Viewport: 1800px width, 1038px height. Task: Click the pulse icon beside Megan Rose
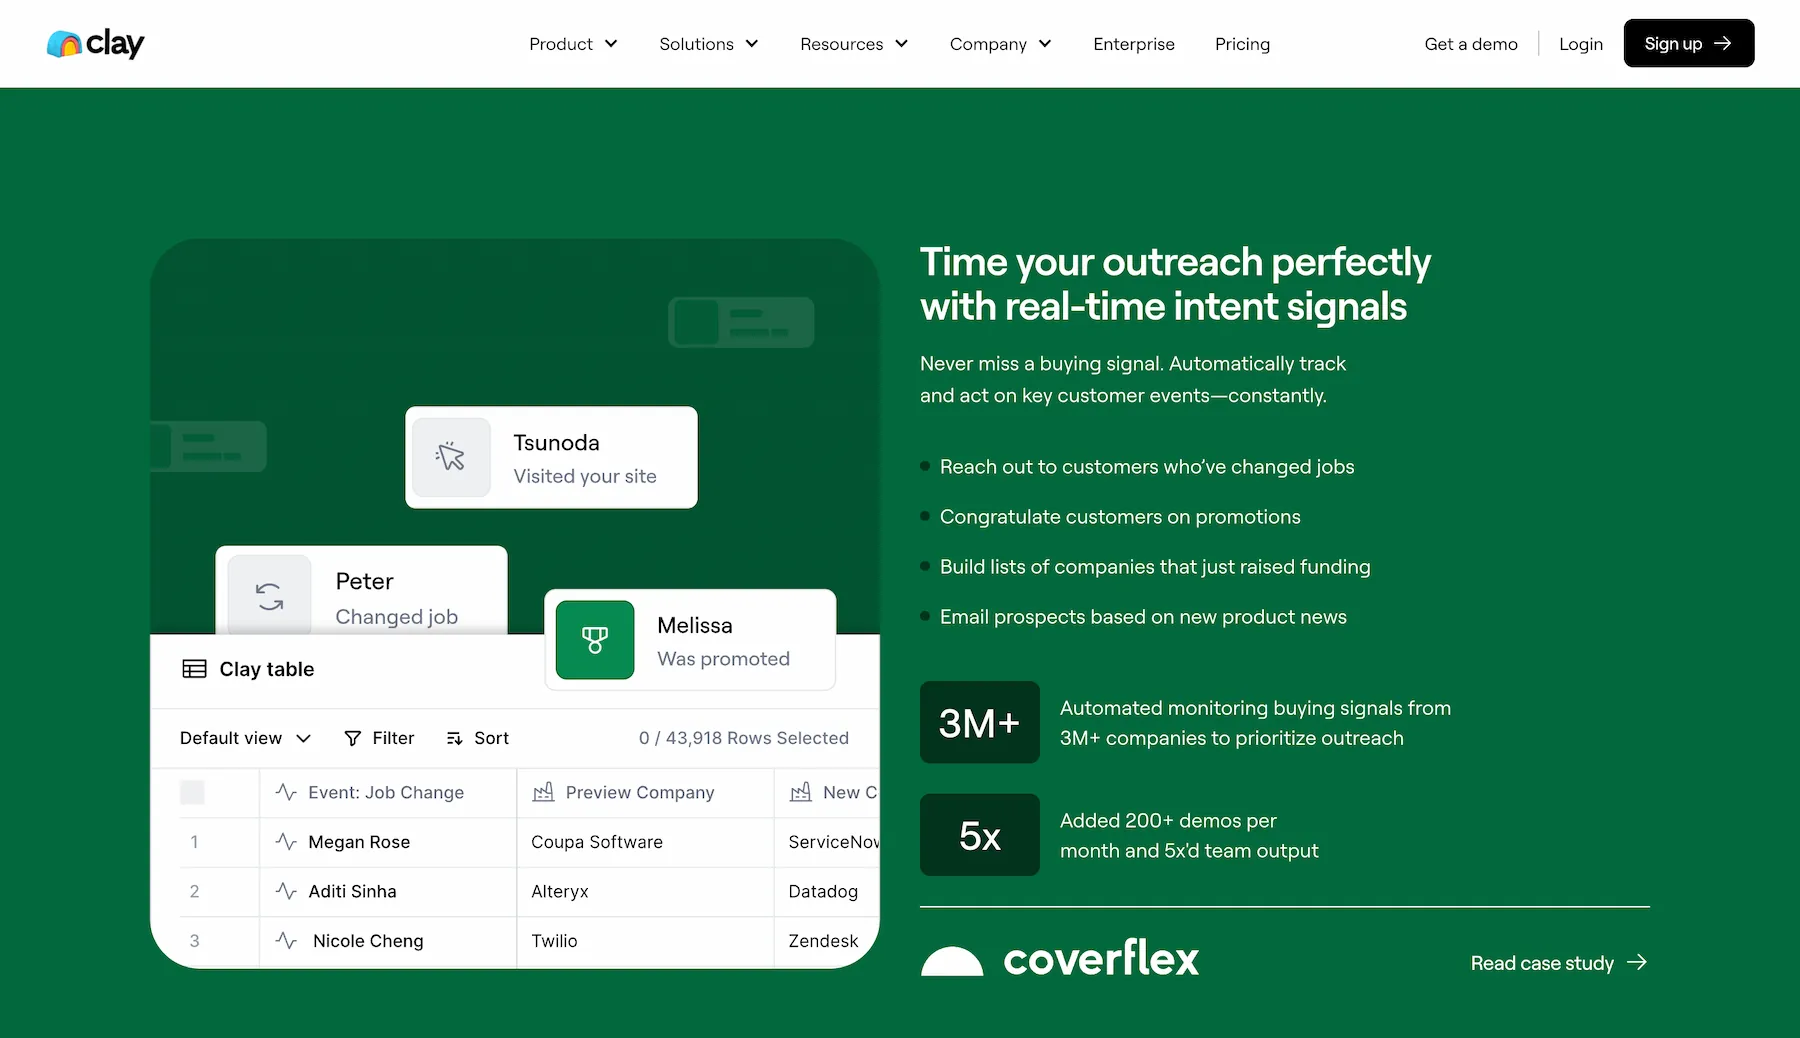[286, 842]
